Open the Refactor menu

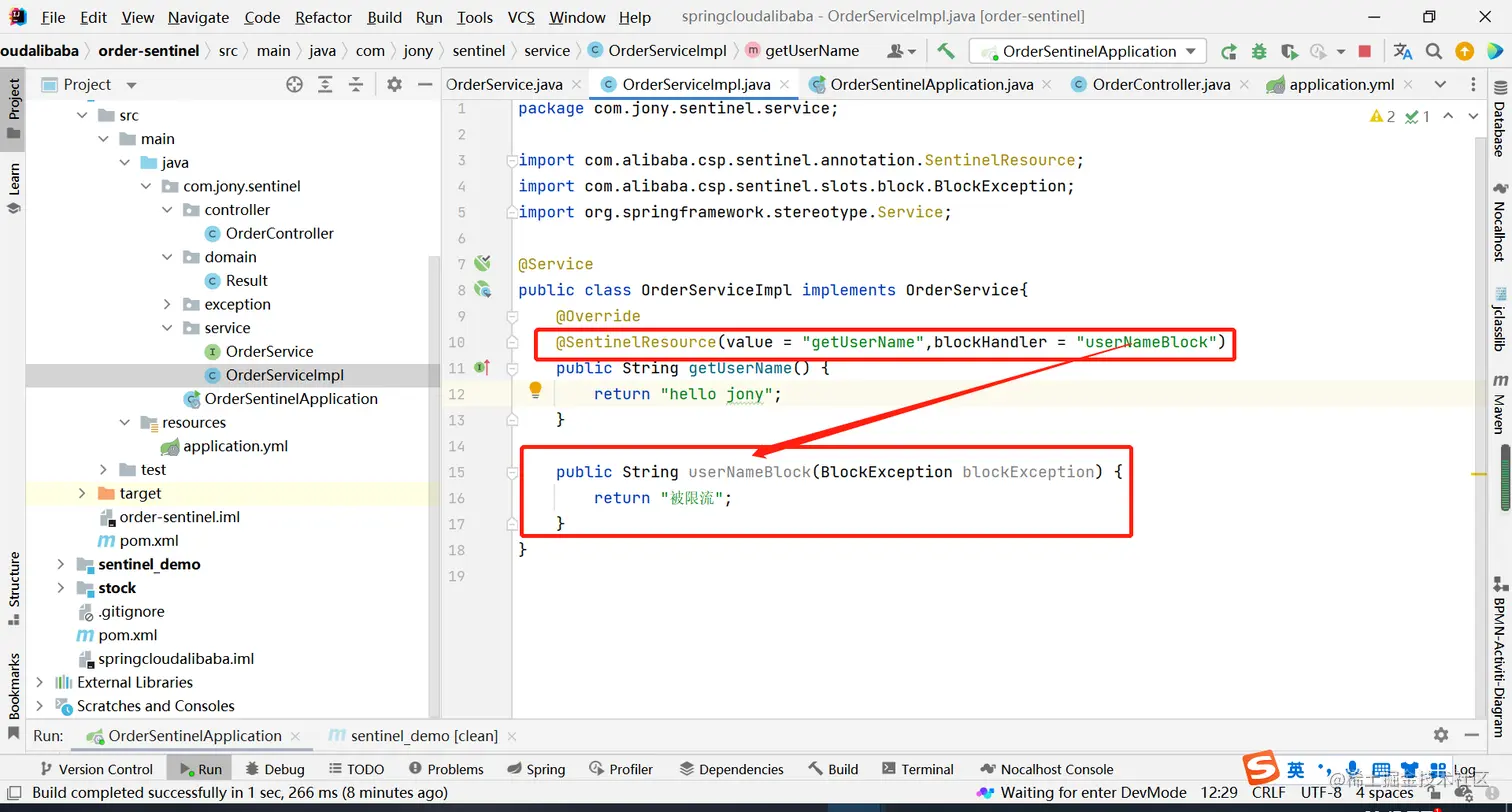[x=323, y=17]
